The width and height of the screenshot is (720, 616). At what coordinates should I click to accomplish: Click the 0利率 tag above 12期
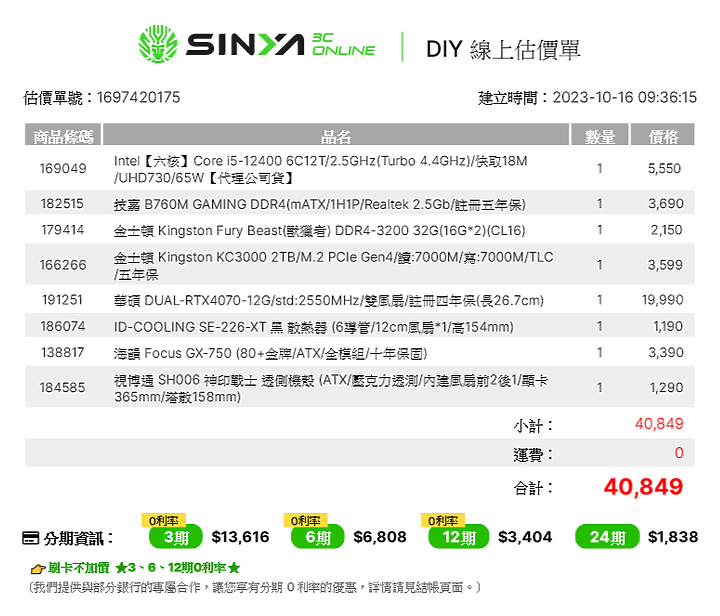[x=443, y=521]
